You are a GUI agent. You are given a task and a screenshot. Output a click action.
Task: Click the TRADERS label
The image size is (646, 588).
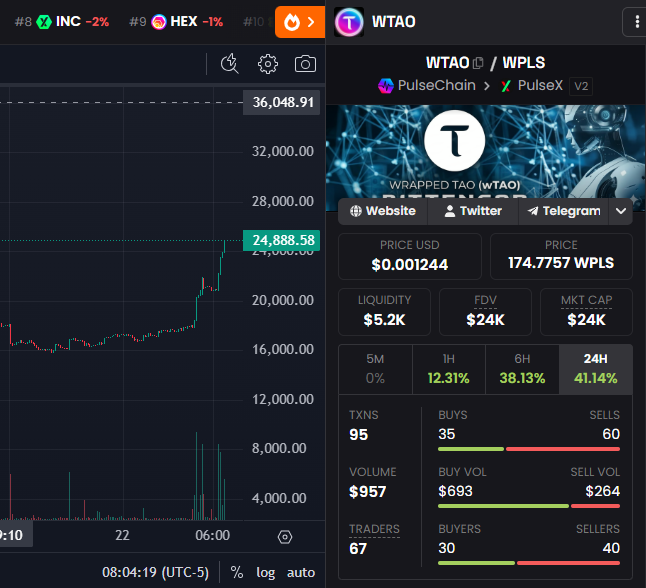[x=374, y=529]
